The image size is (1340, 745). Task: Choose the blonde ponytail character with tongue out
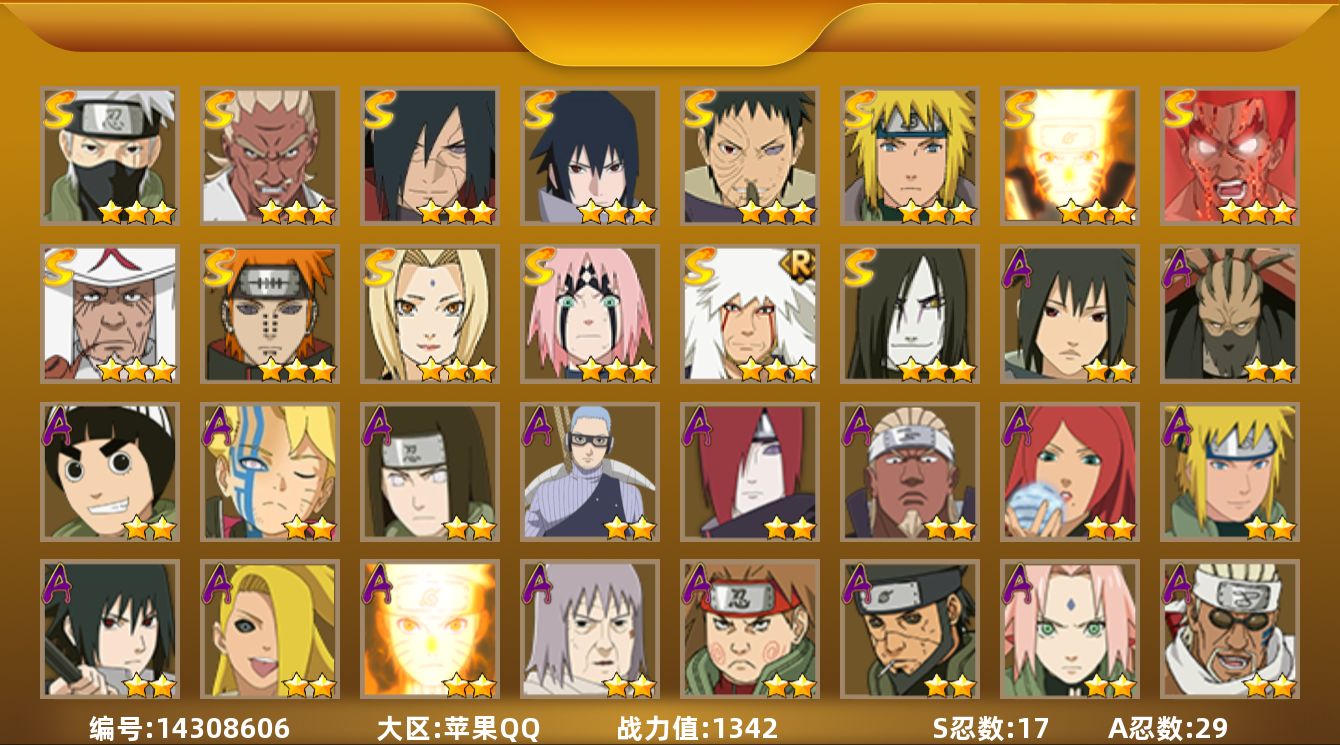point(270,630)
